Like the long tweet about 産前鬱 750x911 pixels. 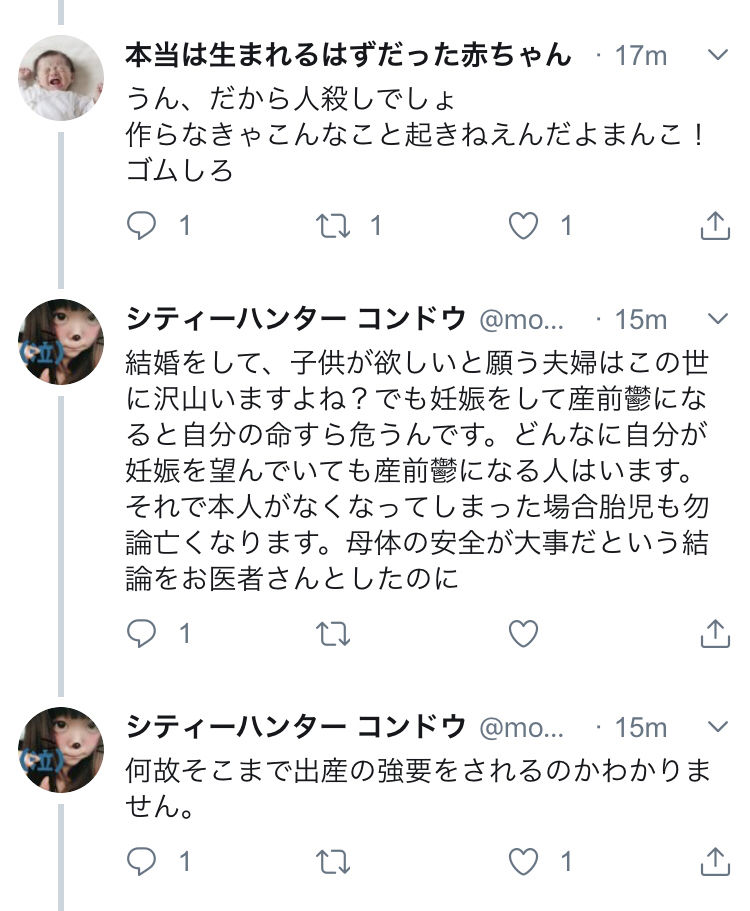click(x=523, y=633)
